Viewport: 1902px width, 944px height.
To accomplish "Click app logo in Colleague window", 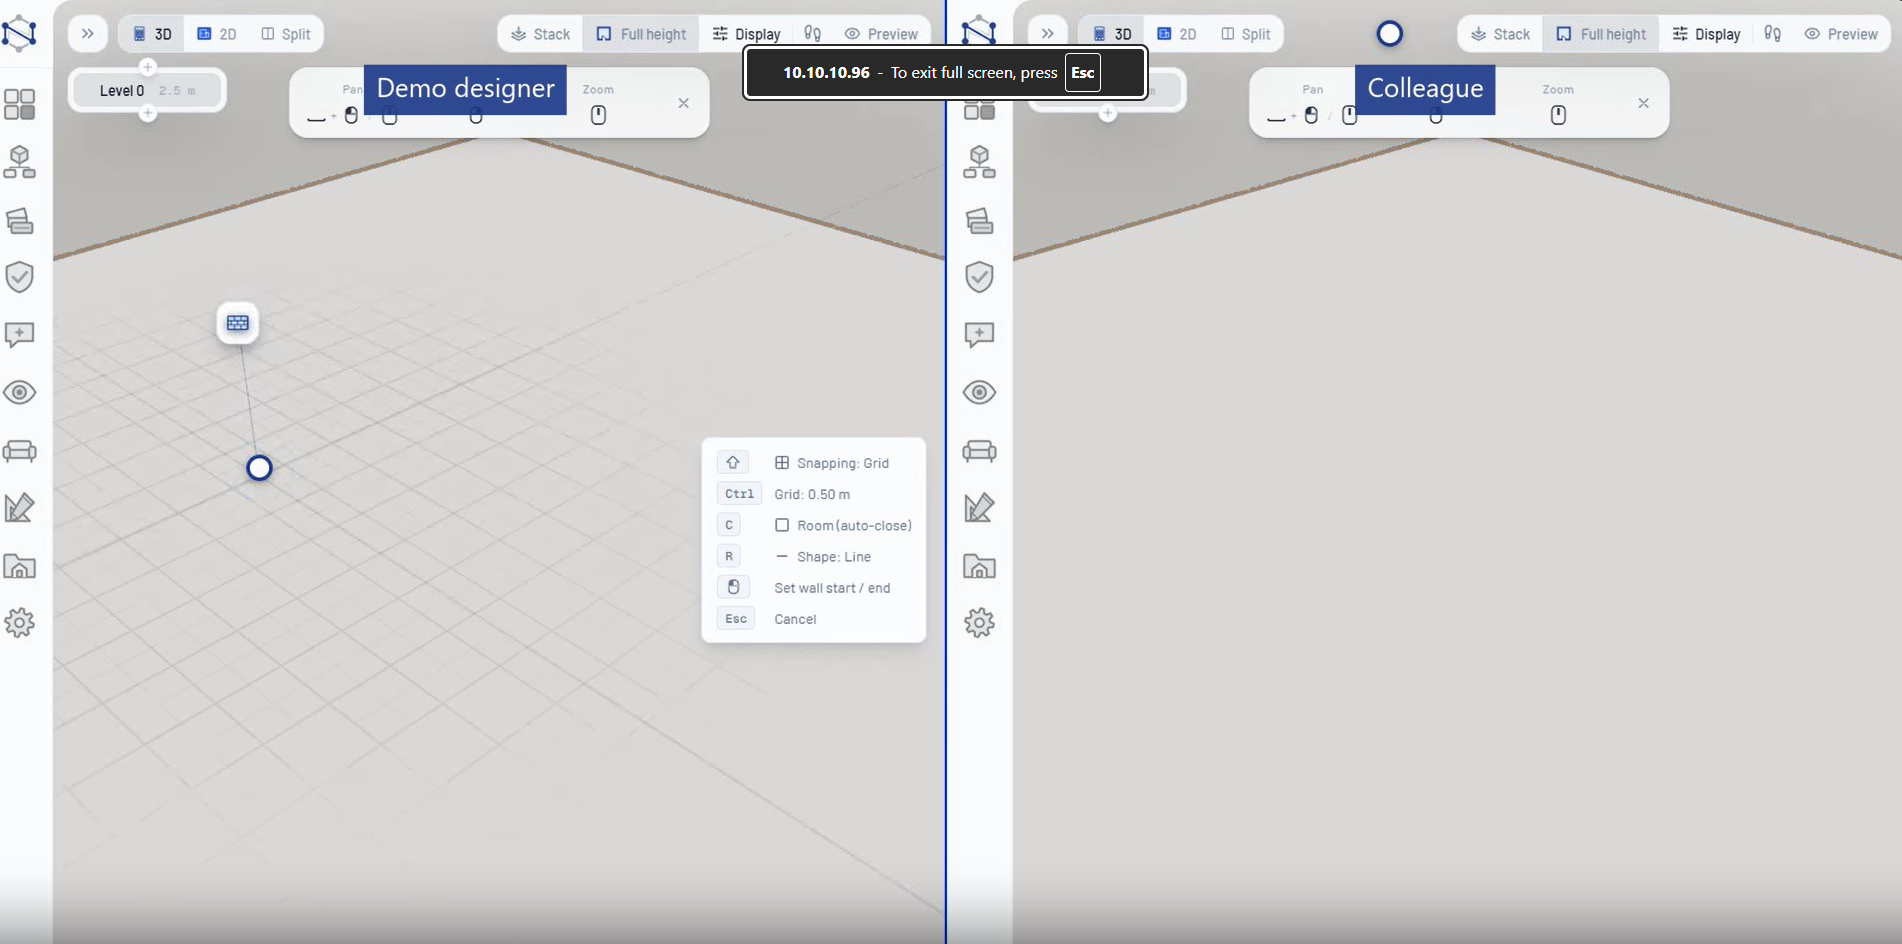I will (x=979, y=31).
